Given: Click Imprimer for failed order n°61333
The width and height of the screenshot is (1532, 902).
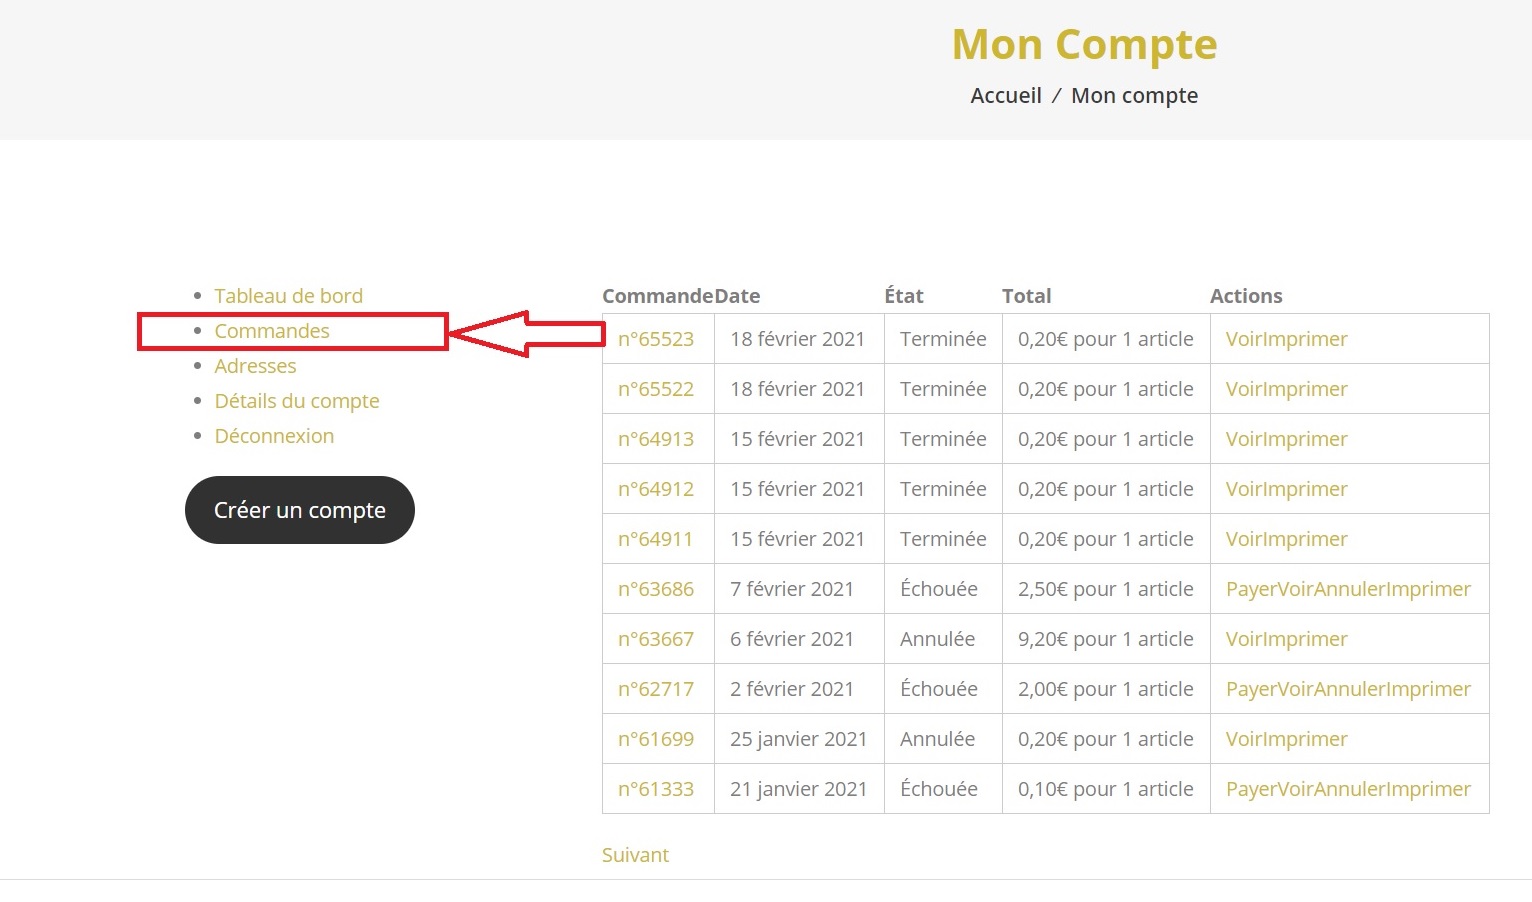Looking at the screenshot, I should click(x=1428, y=789).
